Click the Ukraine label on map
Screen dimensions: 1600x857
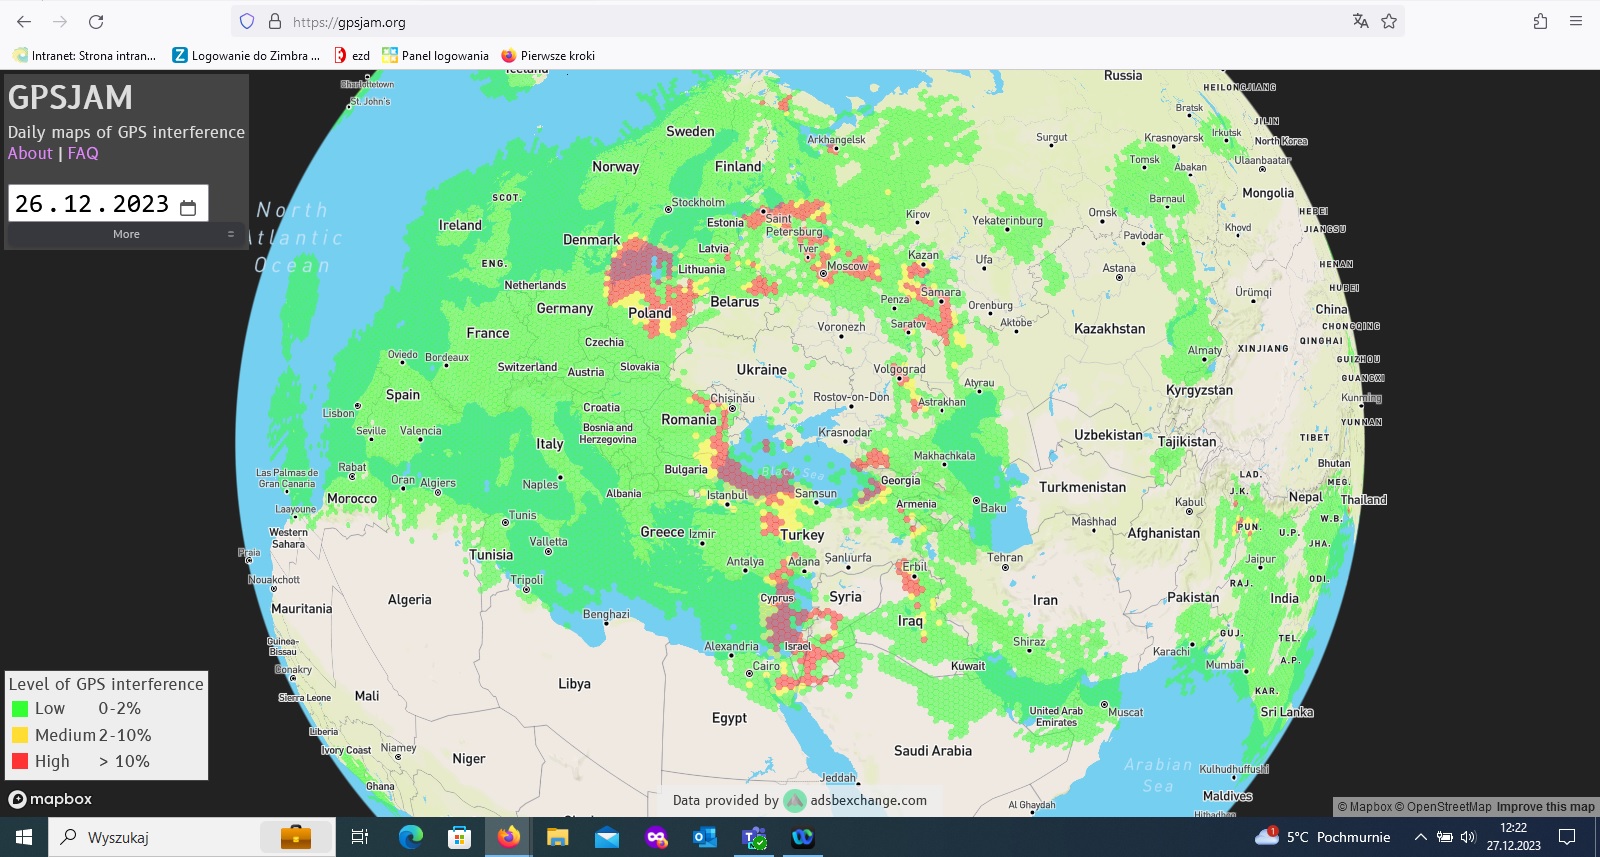point(762,370)
